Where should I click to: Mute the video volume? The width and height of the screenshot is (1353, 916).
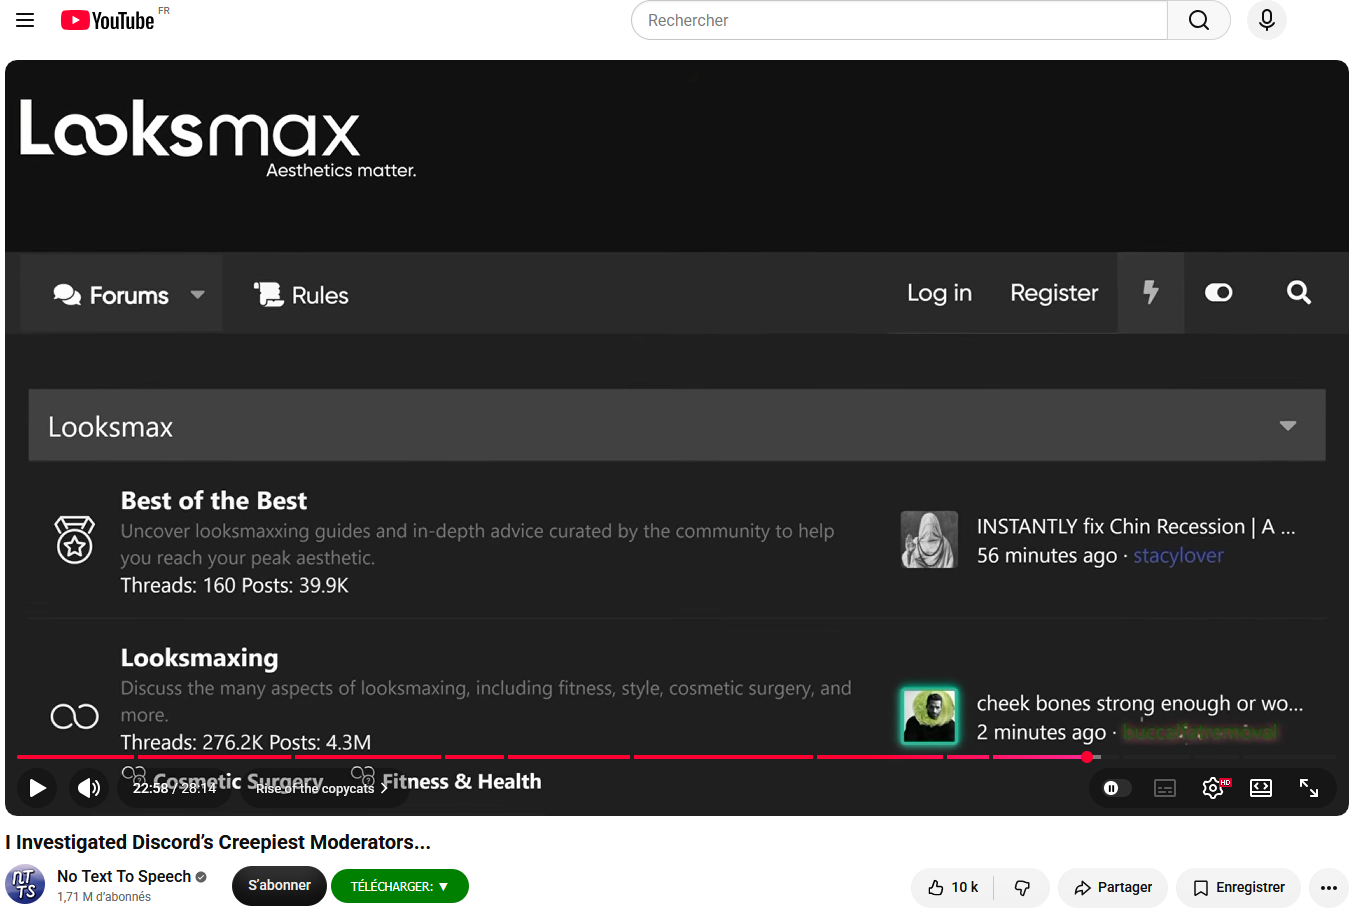89,788
